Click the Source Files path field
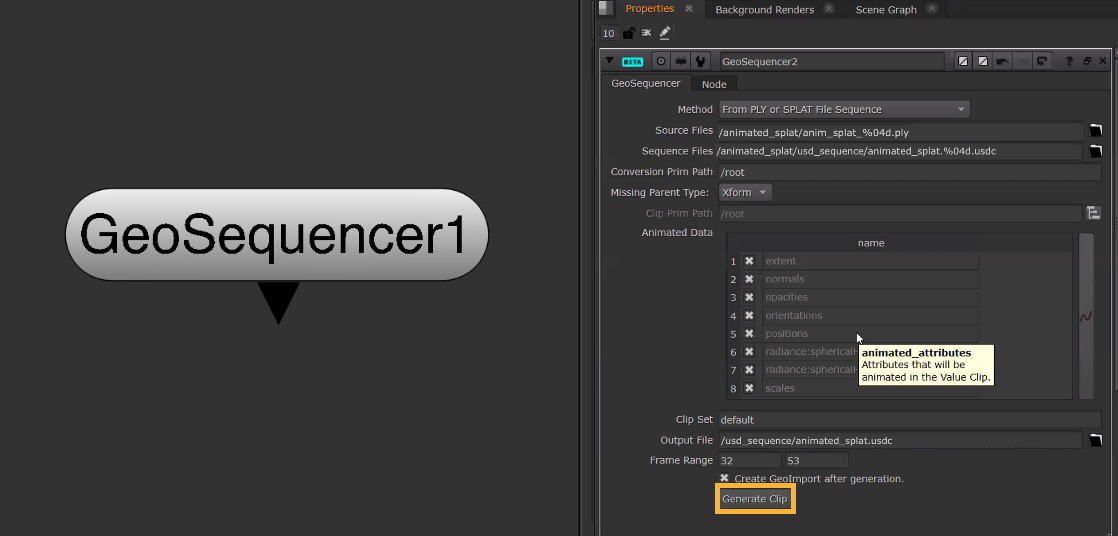 tap(901, 132)
